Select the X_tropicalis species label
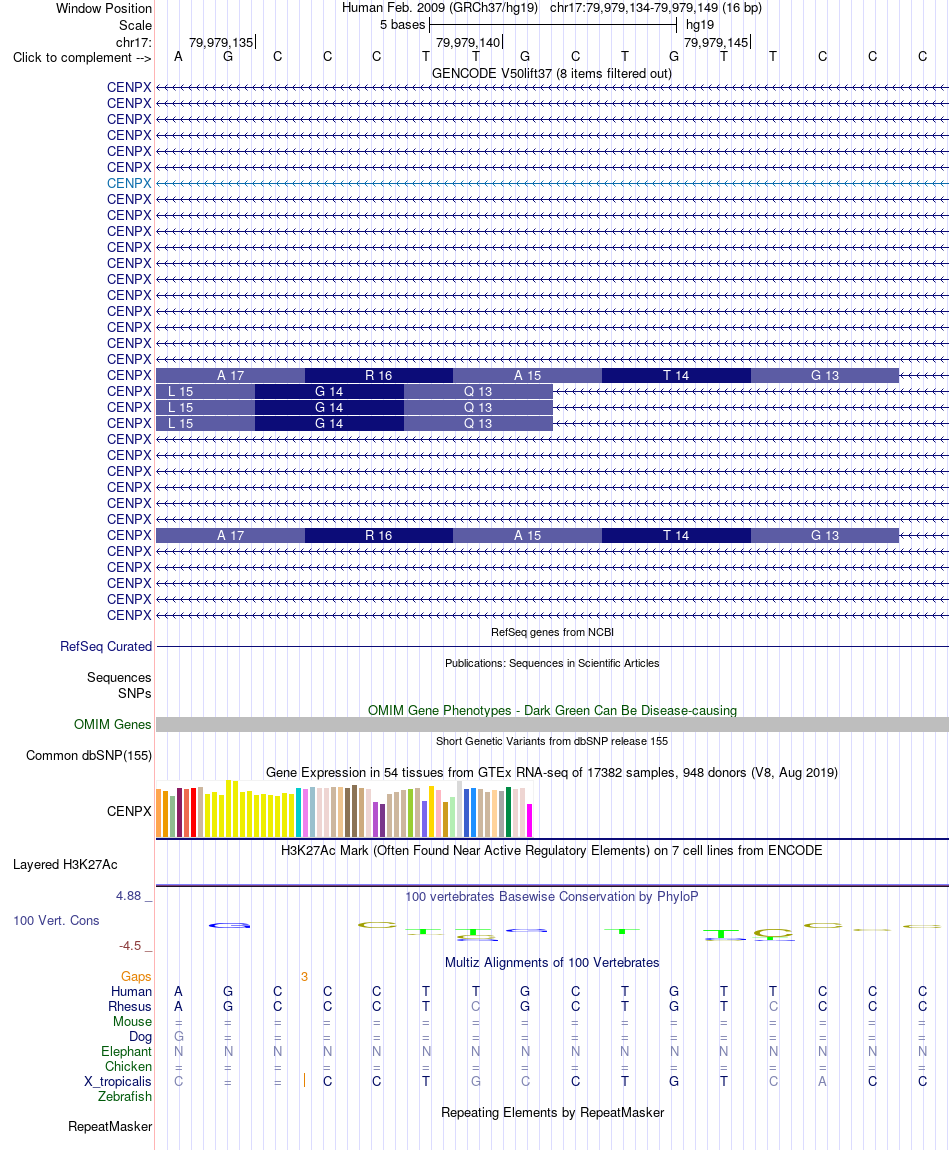The width and height of the screenshot is (950, 1150). (x=117, y=1081)
